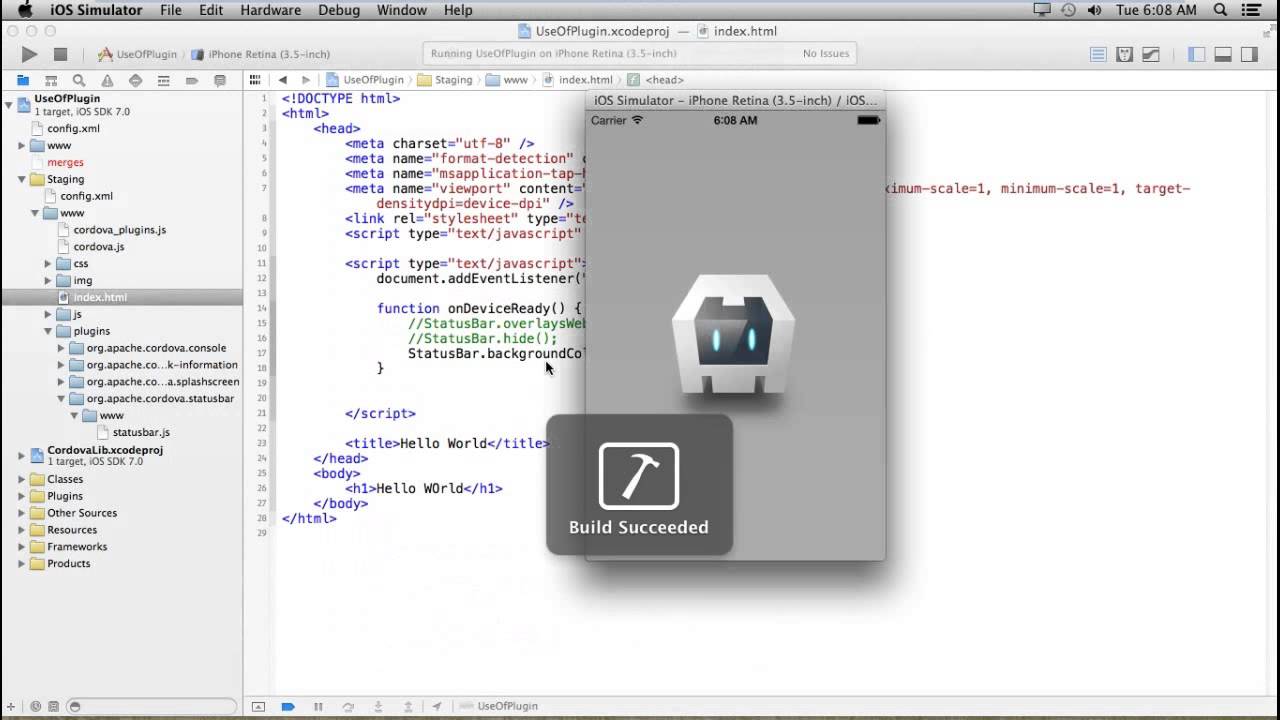Expand the Frameworks group
This screenshot has width=1280, height=720.
[22, 547]
